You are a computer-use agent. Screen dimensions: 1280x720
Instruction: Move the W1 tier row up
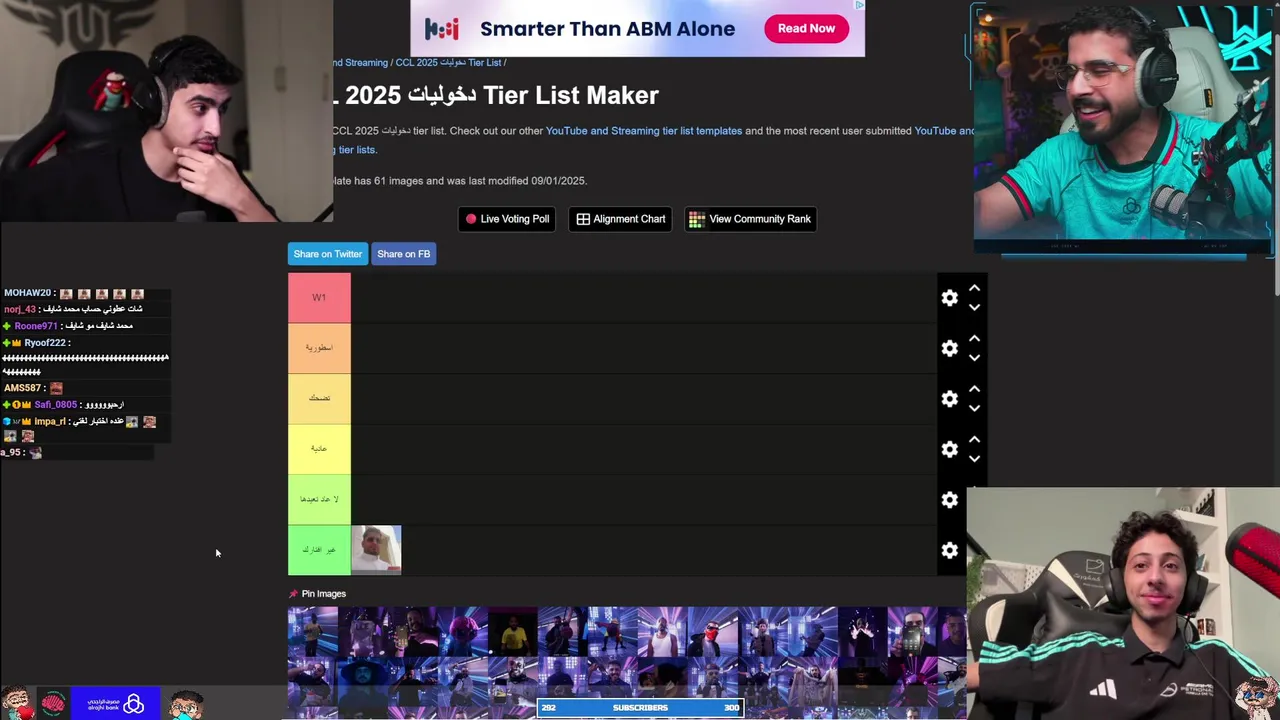pos(974,288)
